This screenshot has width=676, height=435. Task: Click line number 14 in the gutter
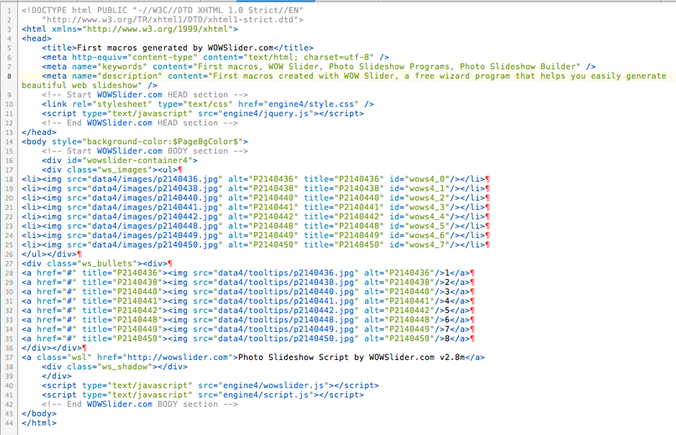[9, 142]
